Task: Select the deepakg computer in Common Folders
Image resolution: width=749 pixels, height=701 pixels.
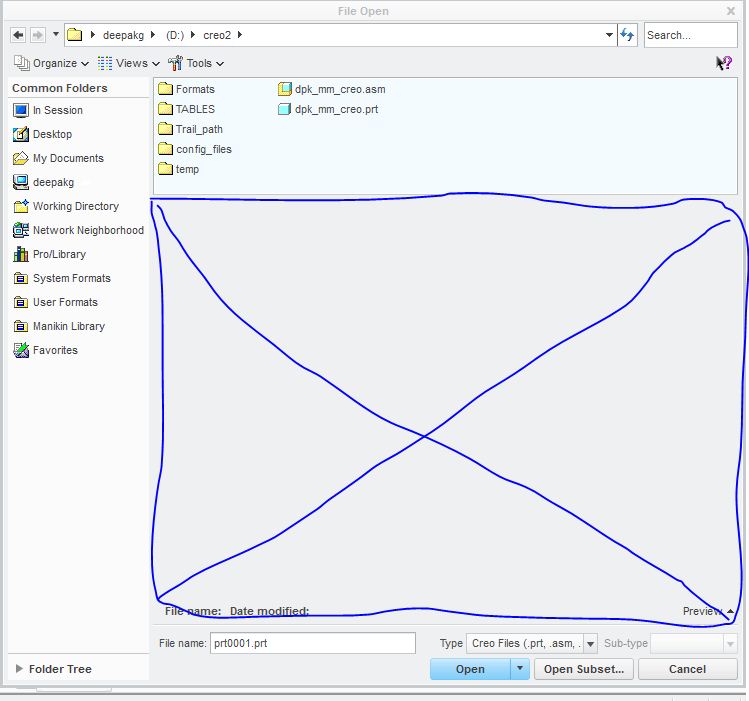Action: pyautogui.click(x=43, y=182)
